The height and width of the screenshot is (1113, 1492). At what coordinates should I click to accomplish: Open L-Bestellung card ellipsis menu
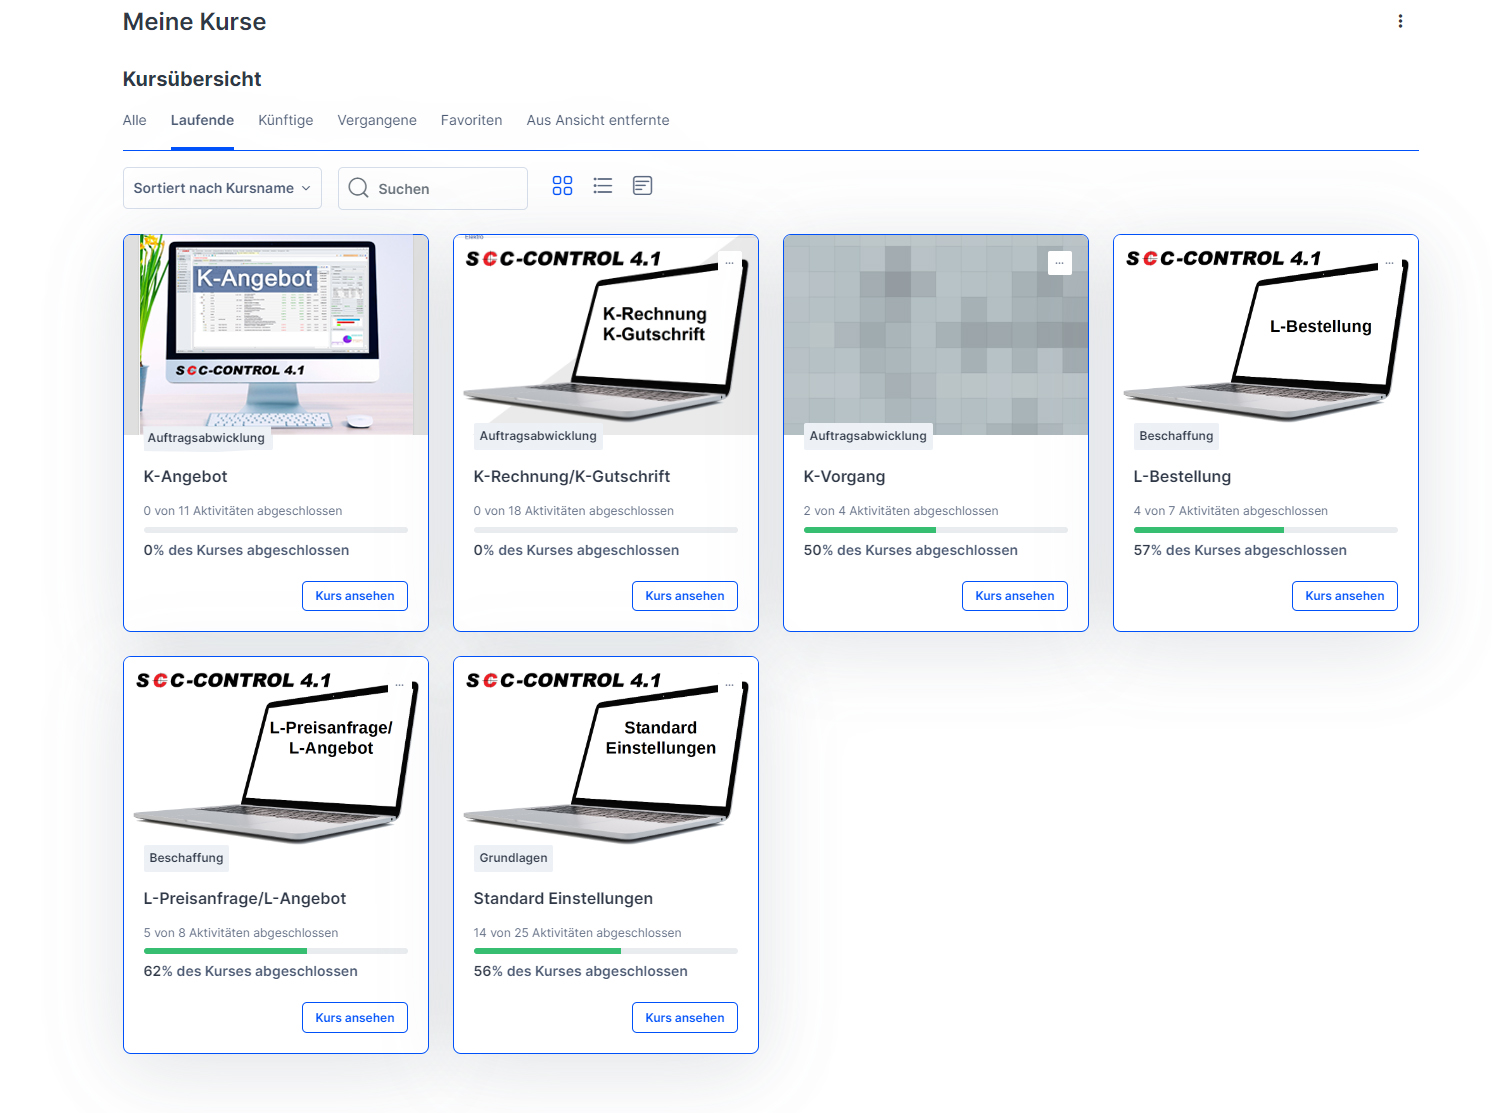tap(1389, 263)
